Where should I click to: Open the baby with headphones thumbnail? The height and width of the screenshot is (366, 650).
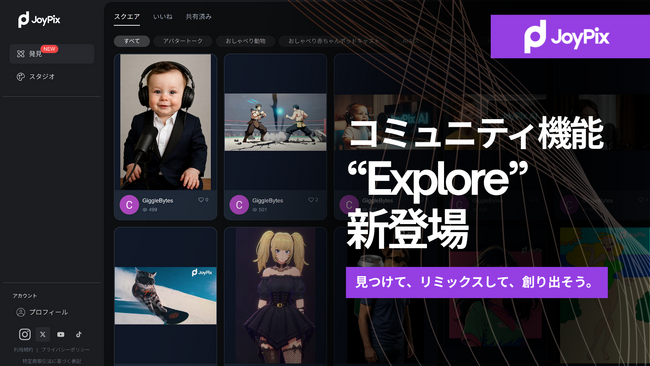click(x=165, y=122)
